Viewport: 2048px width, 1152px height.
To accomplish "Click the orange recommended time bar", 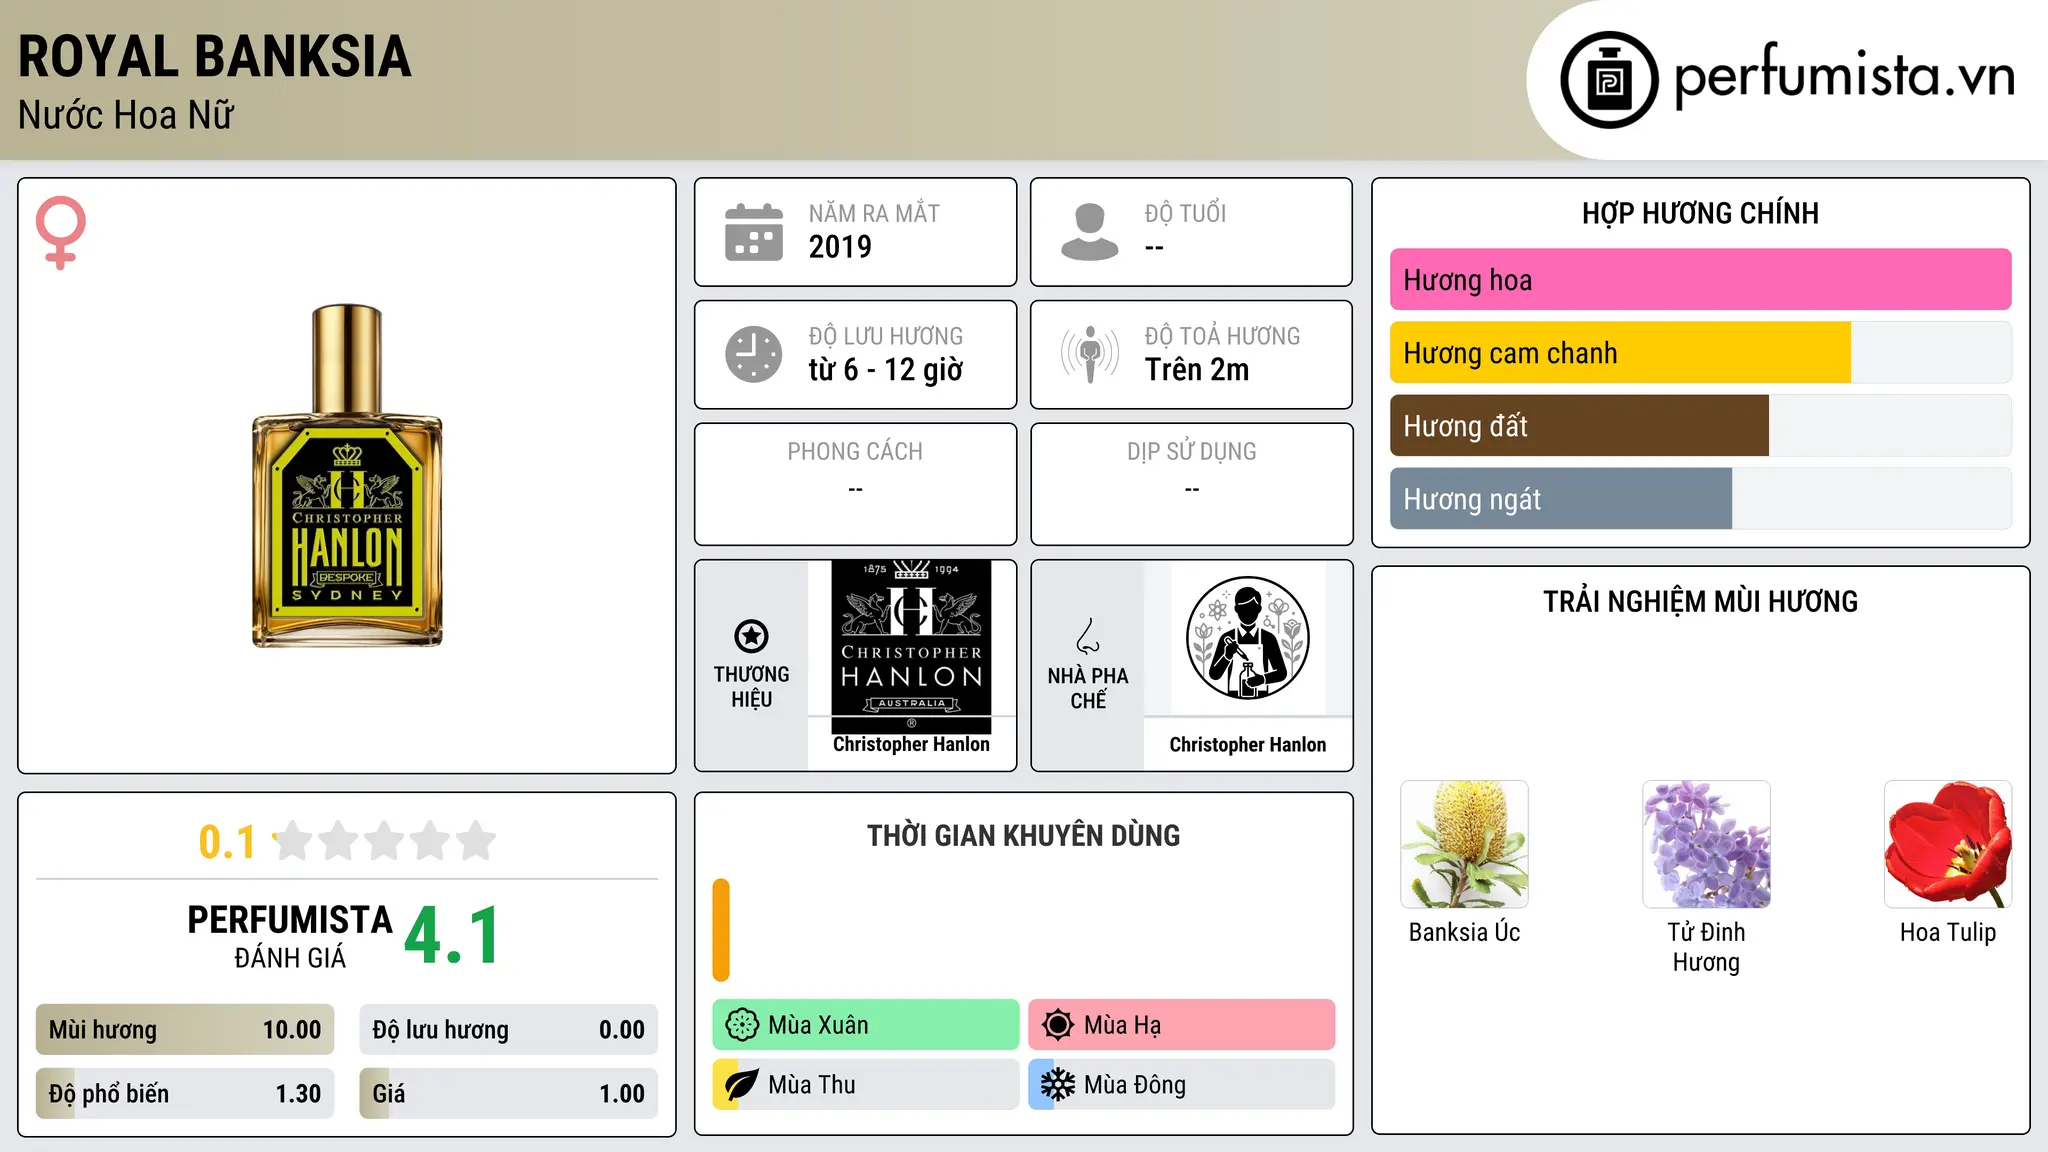I will click(721, 930).
